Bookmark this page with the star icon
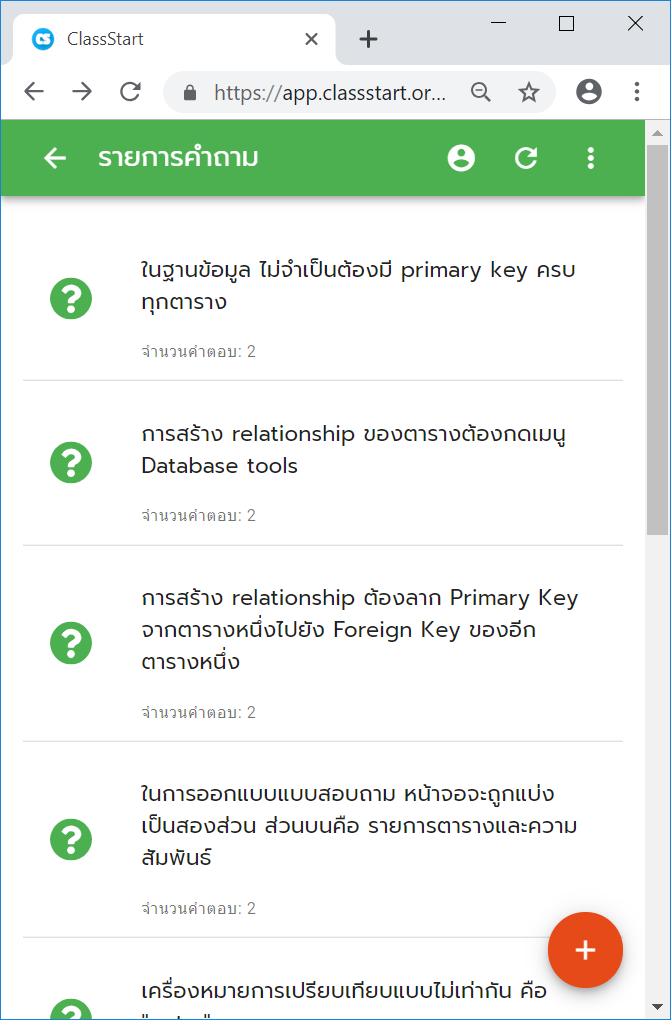This screenshot has width=671, height=1020. pyautogui.click(x=528, y=92)
